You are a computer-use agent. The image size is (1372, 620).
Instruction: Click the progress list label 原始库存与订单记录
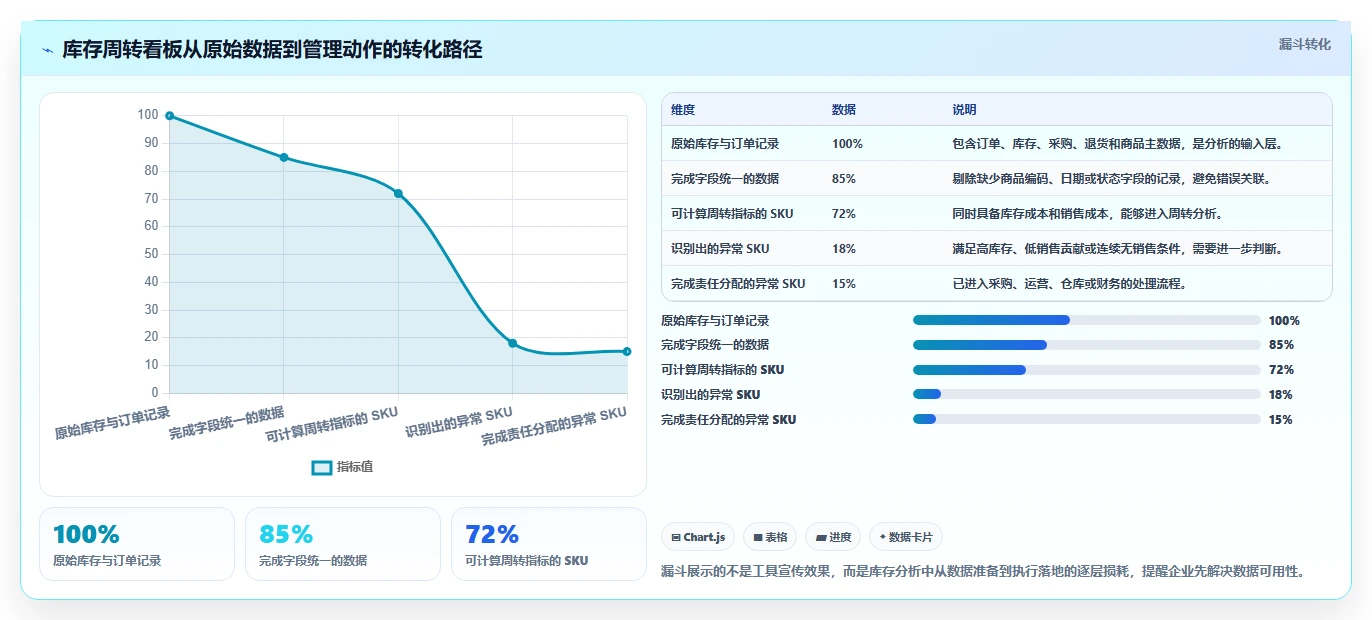[715, 321]
